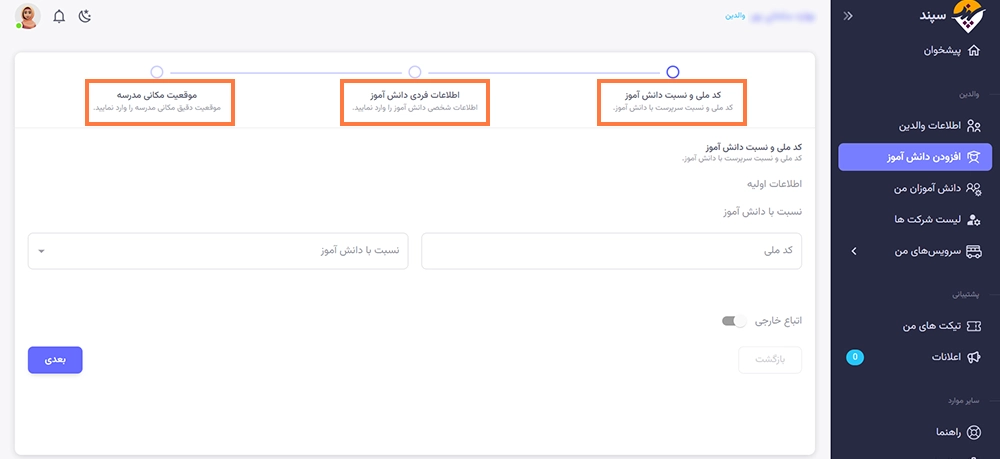1000x459 pixels.
Task: Toggle dark mode moon icon
Action: [x=85, y=16]
